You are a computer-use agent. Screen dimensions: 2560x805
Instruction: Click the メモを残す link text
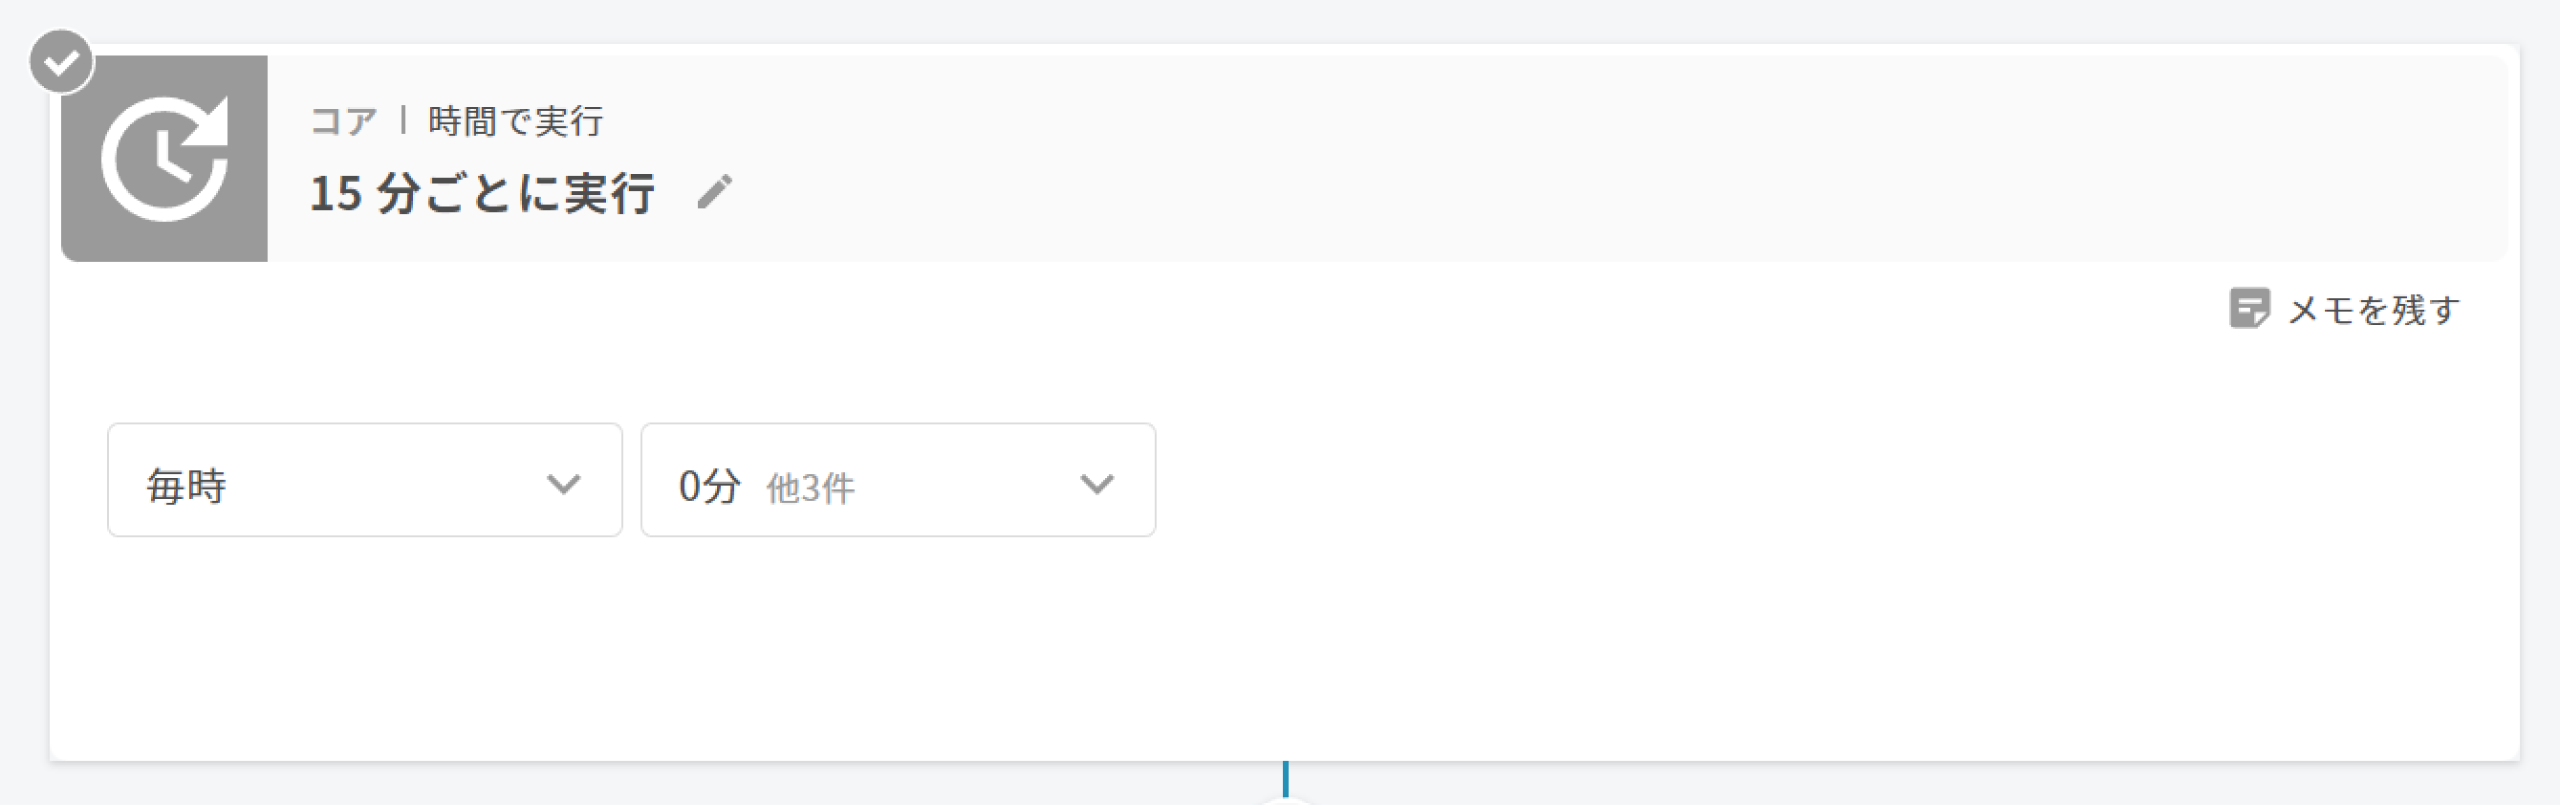[2373, 310]
